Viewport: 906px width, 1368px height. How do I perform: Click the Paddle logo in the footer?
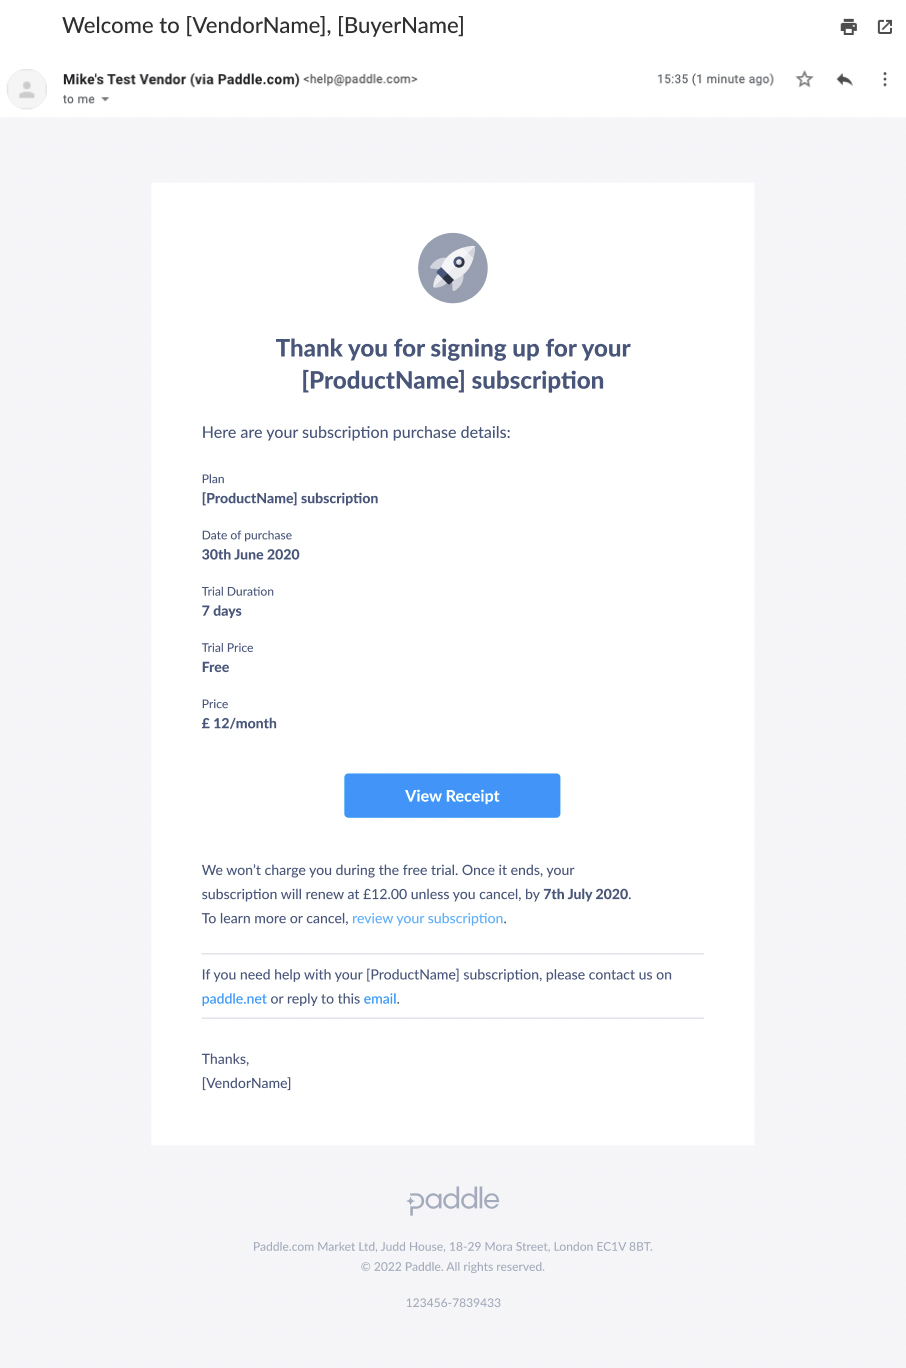[453, 1200]
